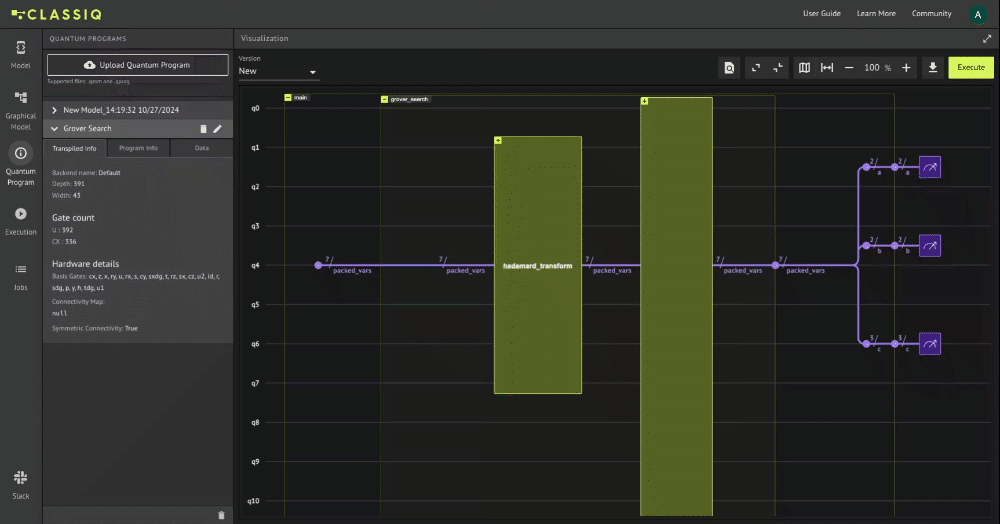Open the search in circuit tool
The width and height of the screenshot is (1000, 524).
coord(729,68)
